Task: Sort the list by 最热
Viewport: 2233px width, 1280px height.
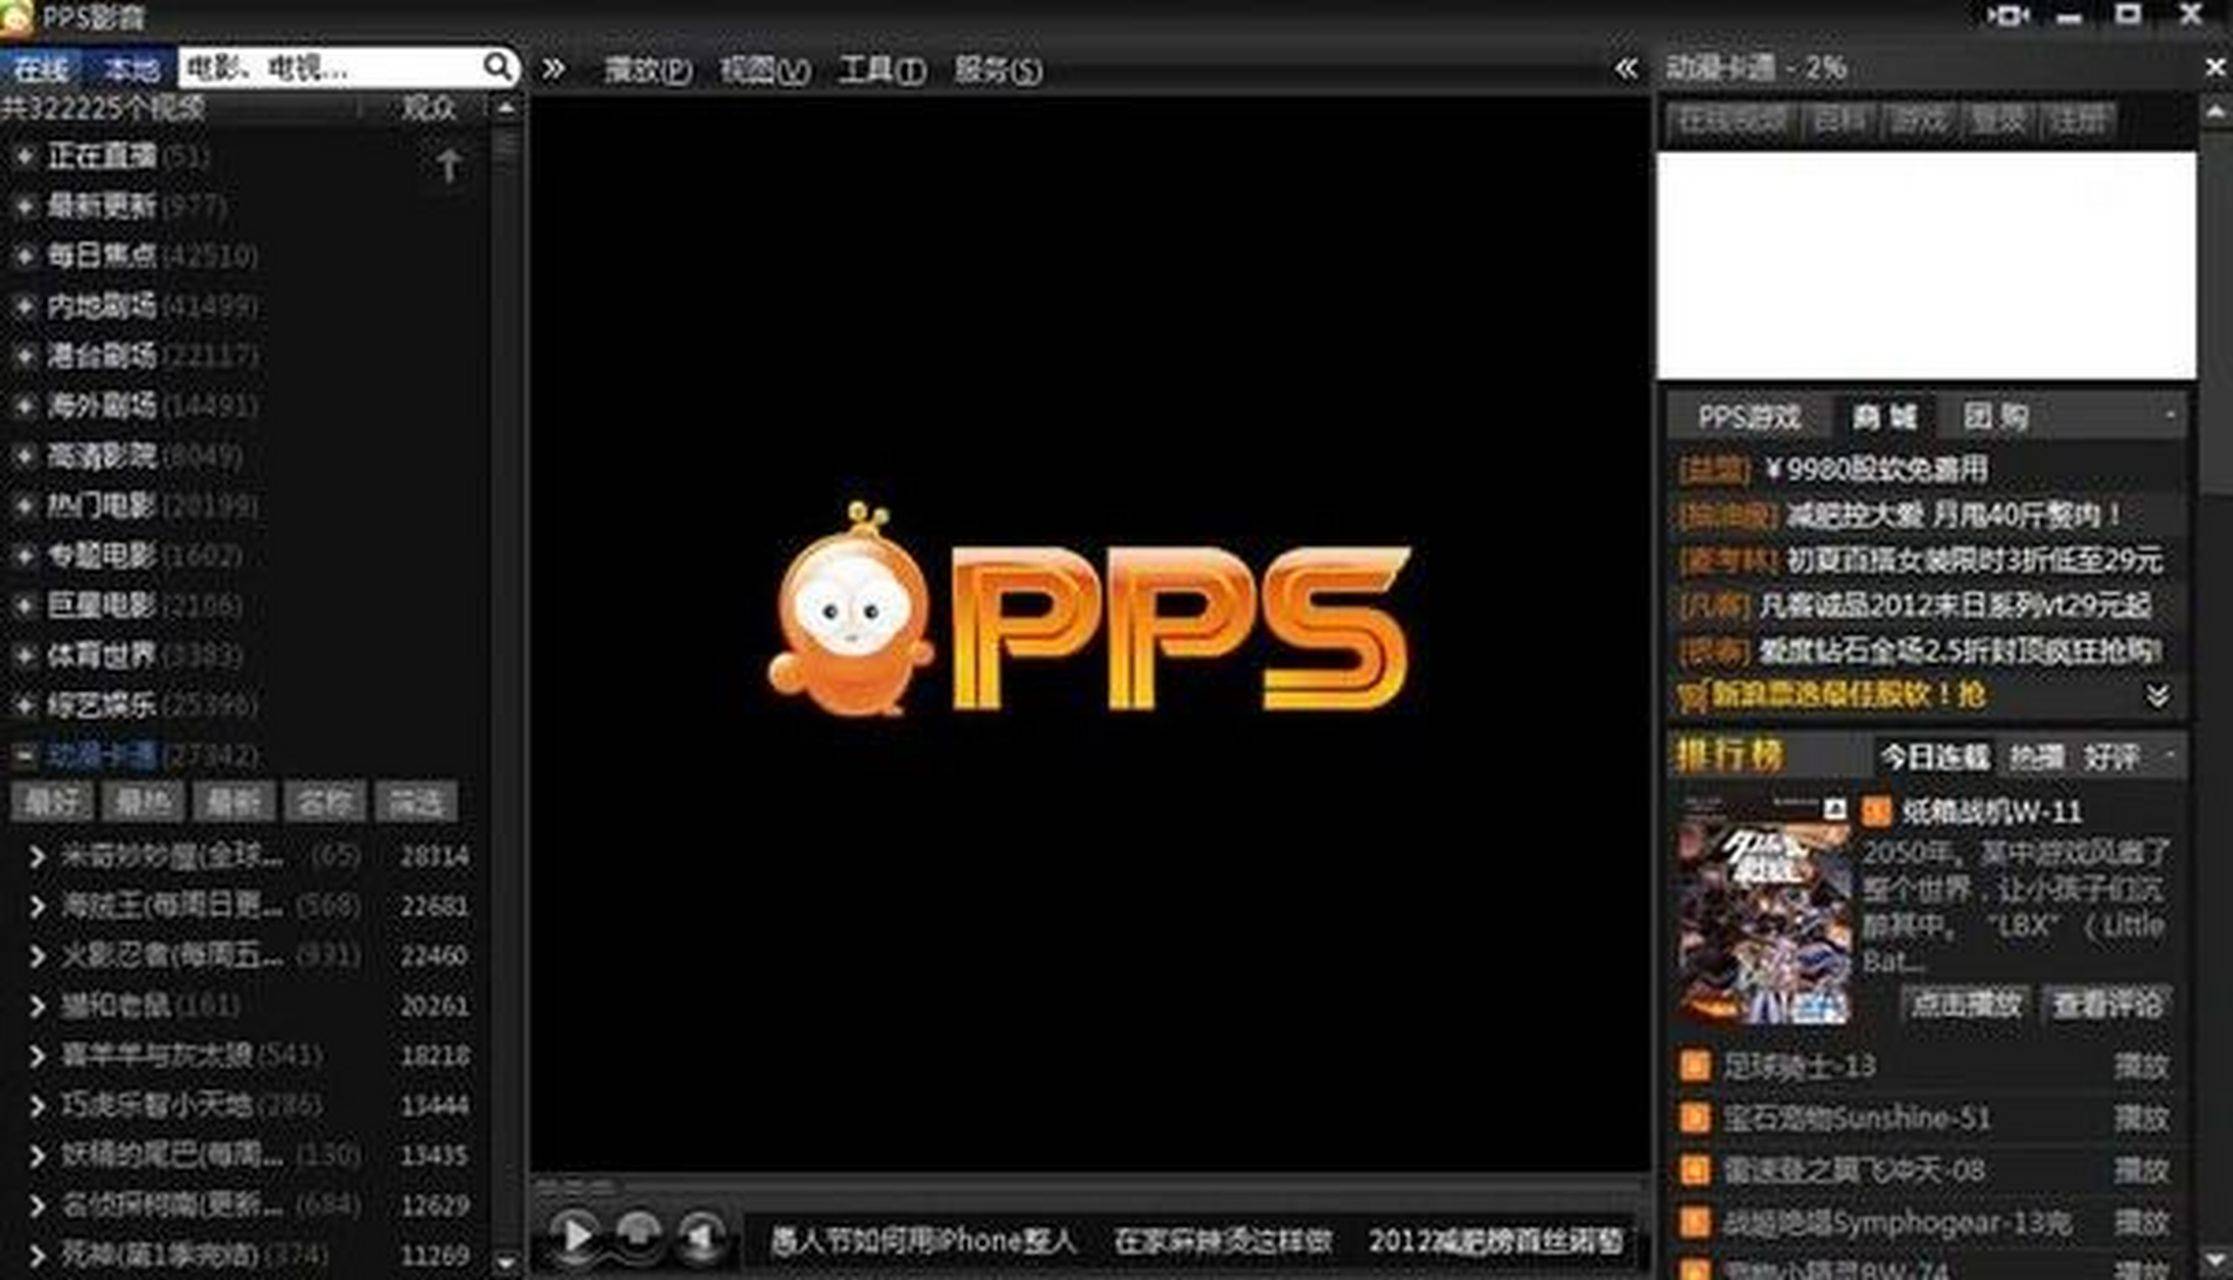Action: (x=143, y=802)
